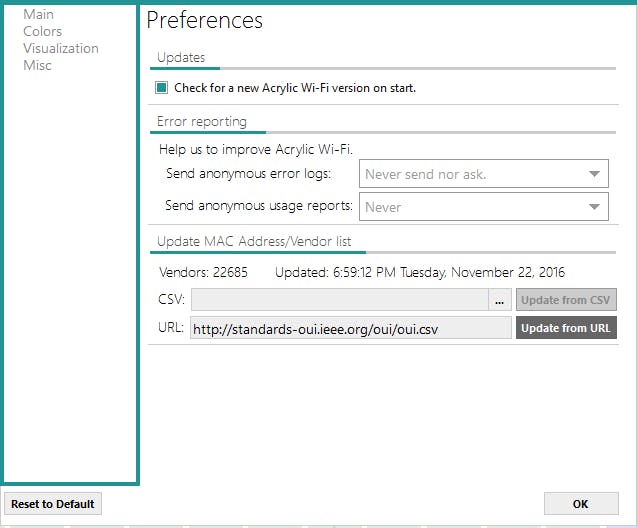Select the Misc preferences section
Viewport: 637px width, 528px height.
point(37,66)
